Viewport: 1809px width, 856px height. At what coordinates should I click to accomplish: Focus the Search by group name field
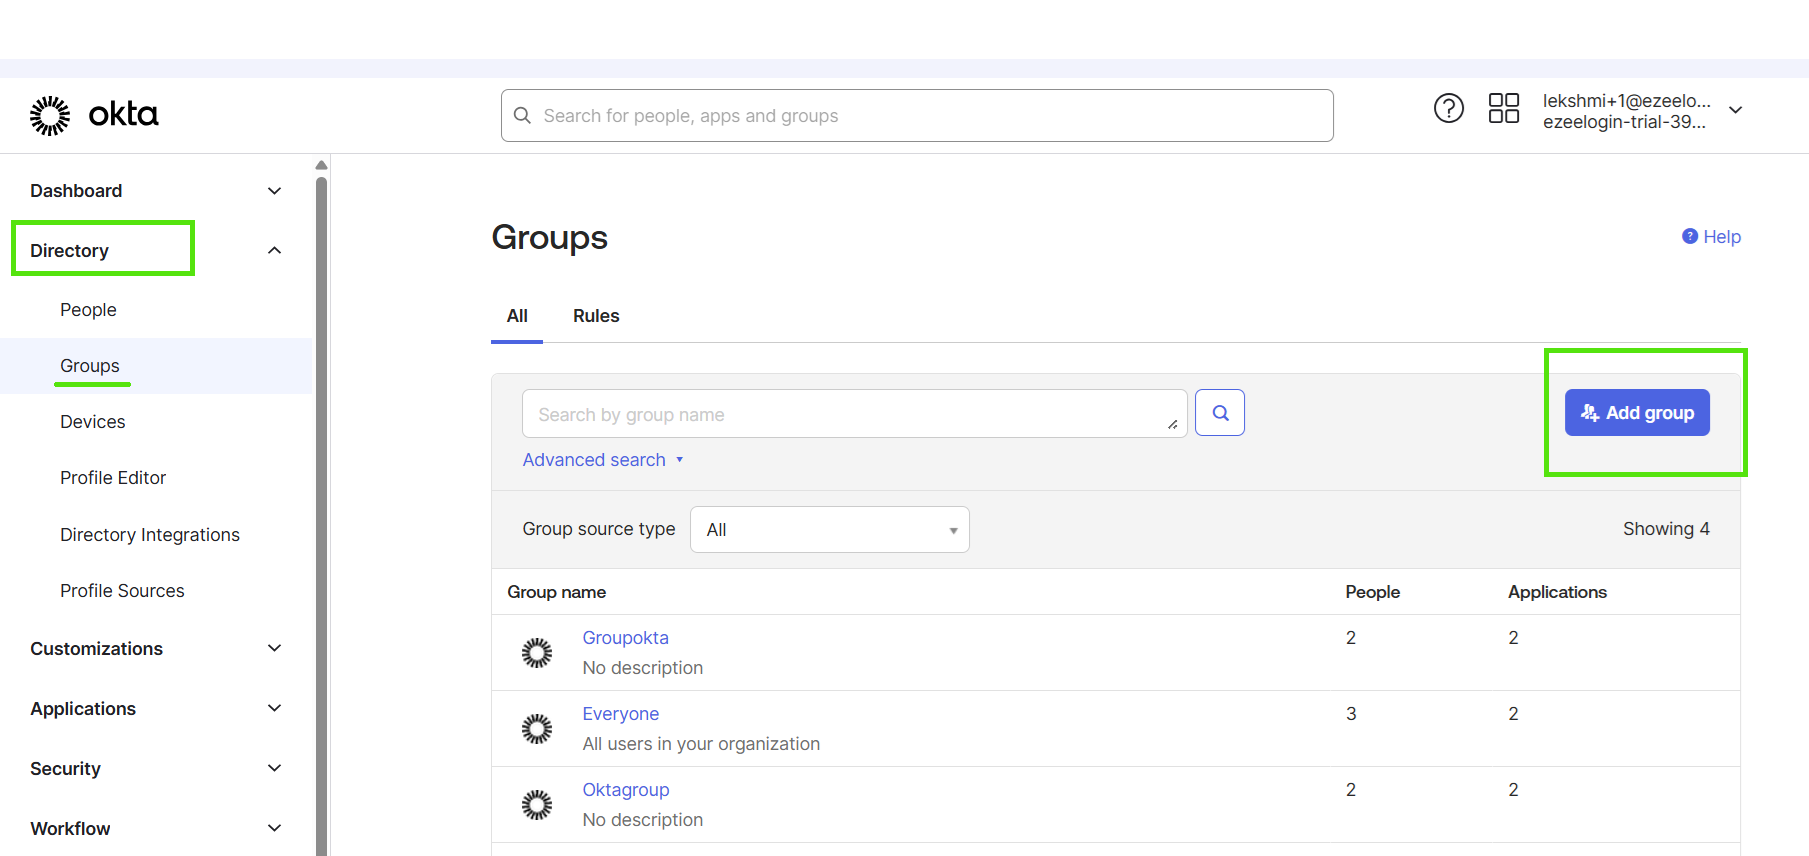tap(855, 414)
